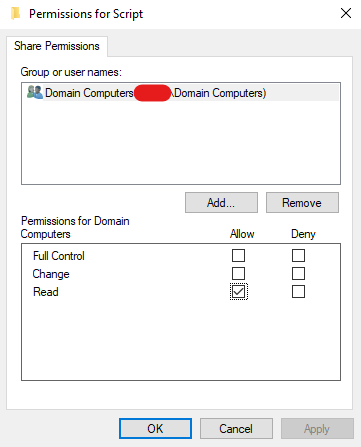Image resolution: width=361 pixels, height=447 pixels.
Task: Click the Read permission label
Action: point(46,292)
